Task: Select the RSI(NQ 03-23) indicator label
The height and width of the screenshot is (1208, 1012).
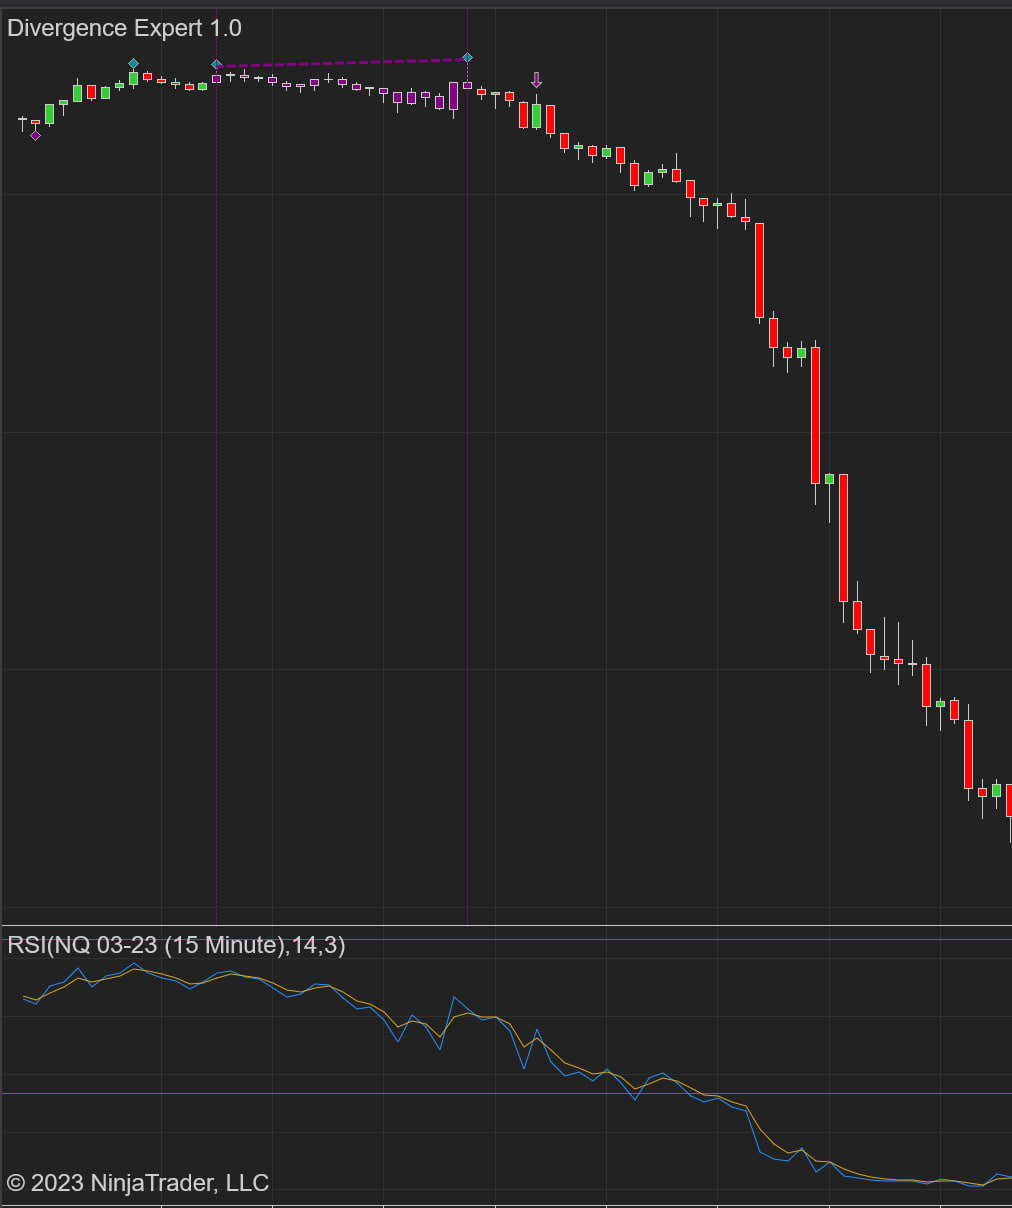Action: [x=176, y=945]
